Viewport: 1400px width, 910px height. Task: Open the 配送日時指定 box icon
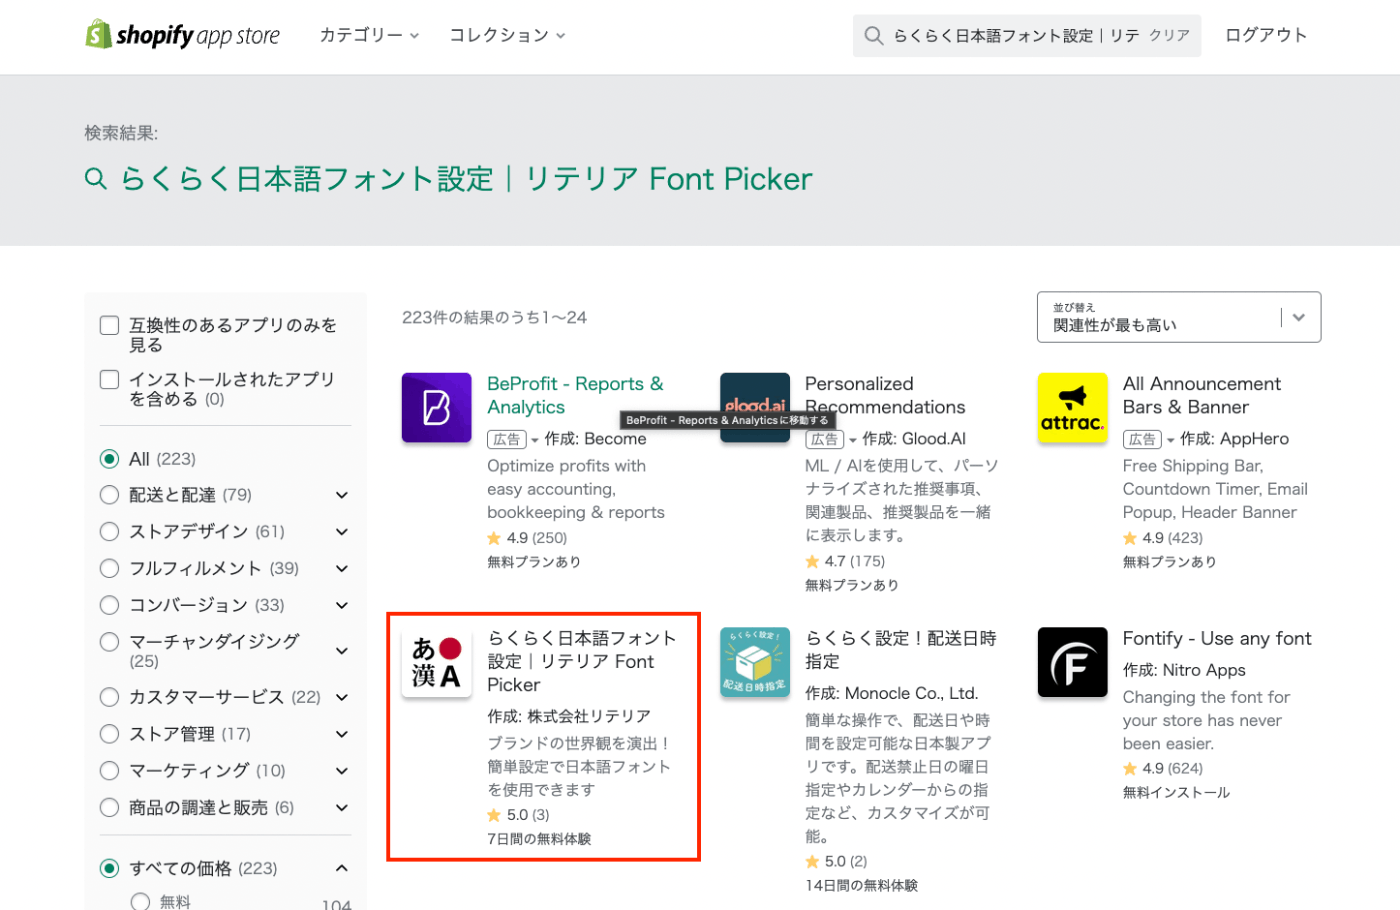point(755,662)
